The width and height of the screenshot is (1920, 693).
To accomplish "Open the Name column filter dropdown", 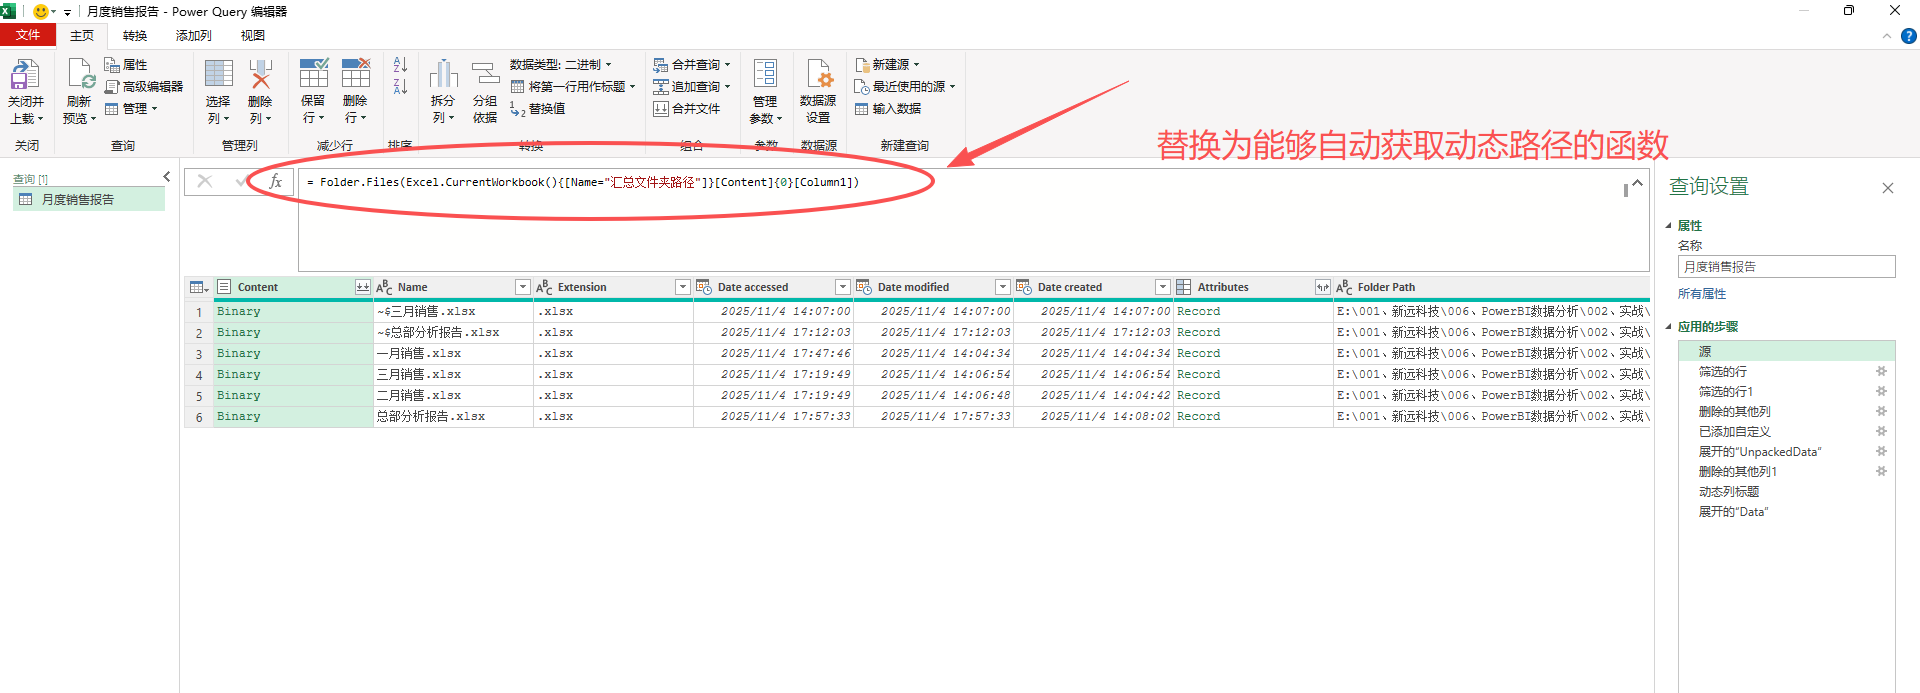I will pos(522,287).
